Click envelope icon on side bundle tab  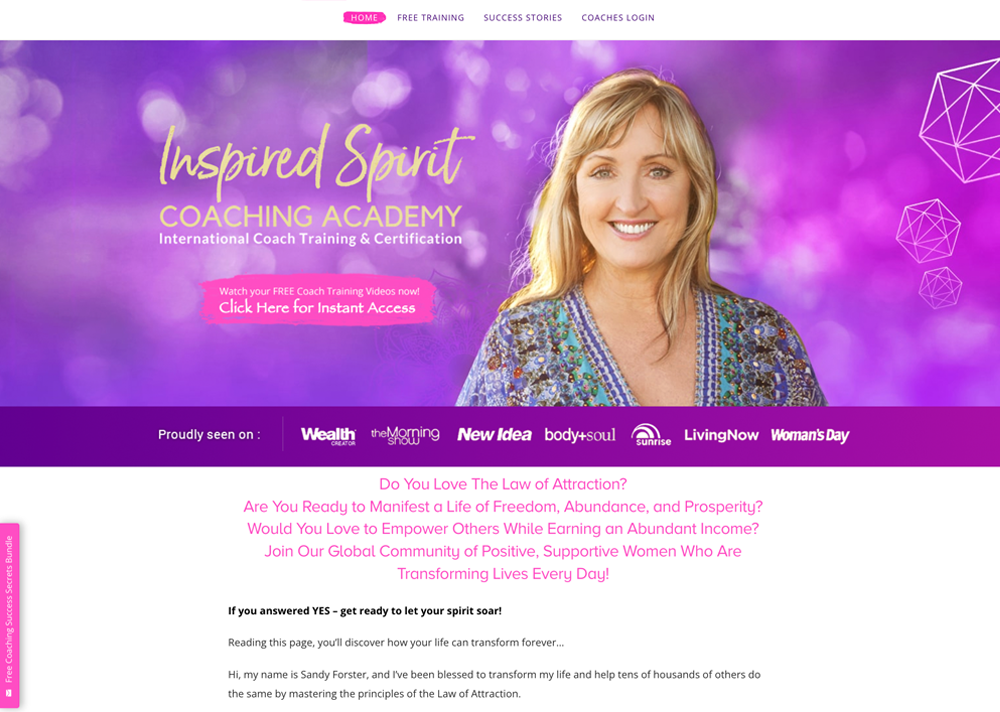tap(8, 693)
